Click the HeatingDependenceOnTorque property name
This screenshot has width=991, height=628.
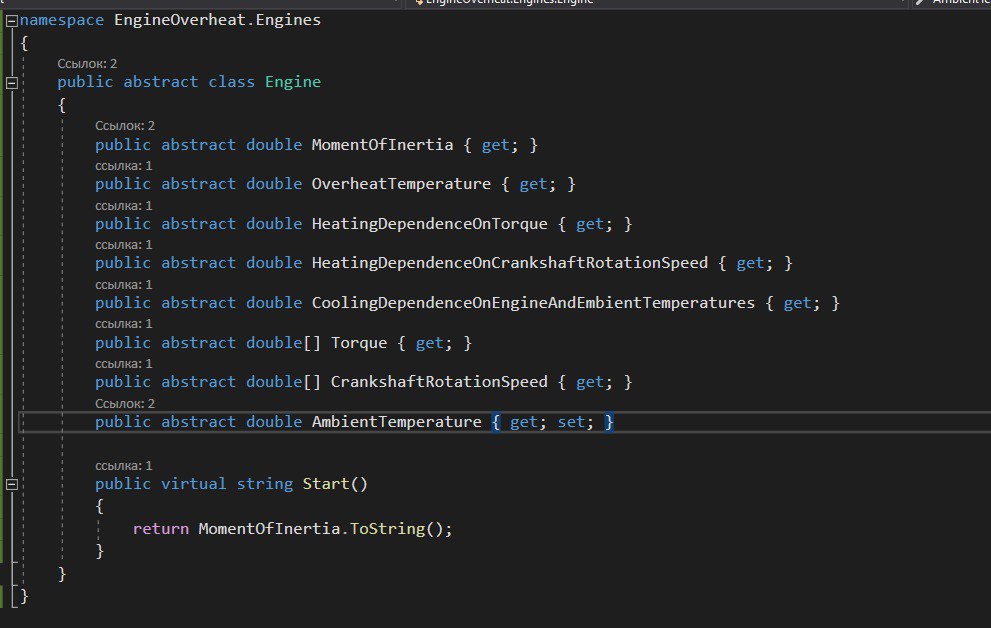430,224
